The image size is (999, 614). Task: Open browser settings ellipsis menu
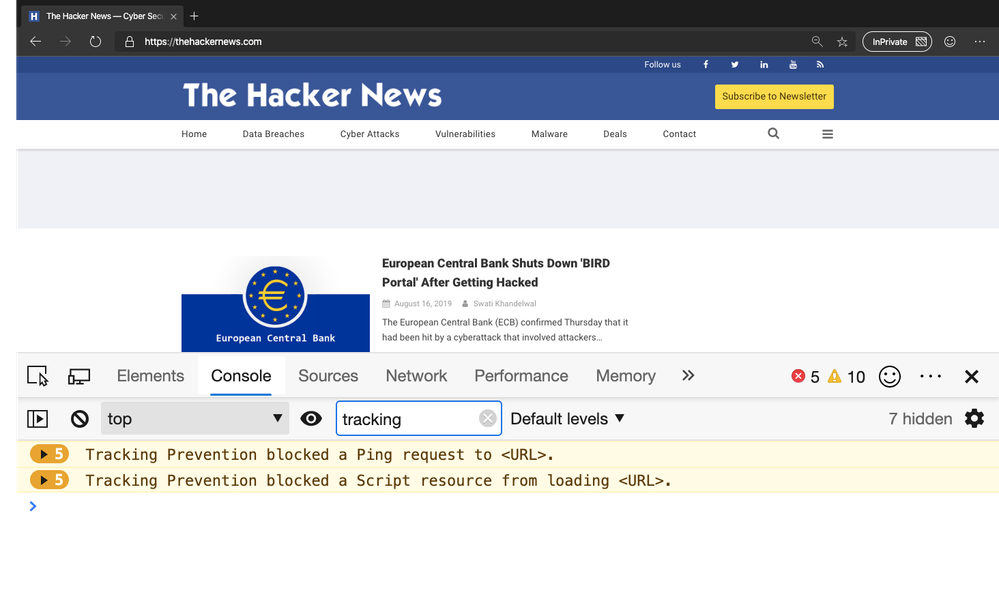click(x=979, y=41)
